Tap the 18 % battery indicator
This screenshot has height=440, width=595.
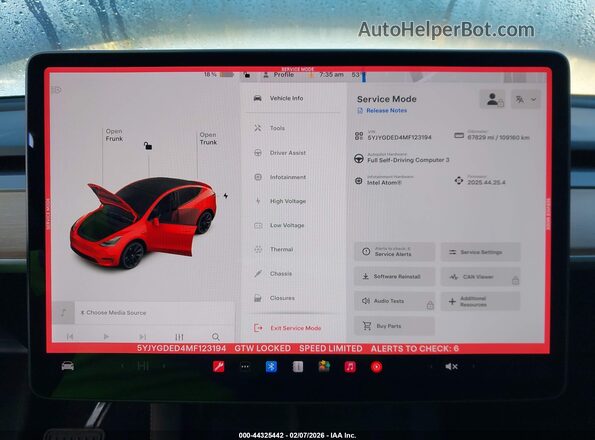click(219, 74)
